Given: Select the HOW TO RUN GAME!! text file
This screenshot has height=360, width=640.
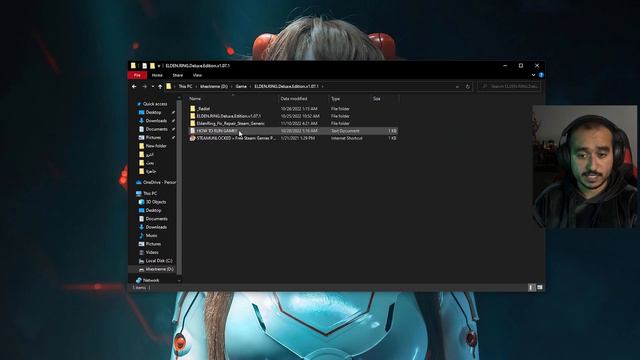Looking at the screenshot, I should tap(217, 131).
